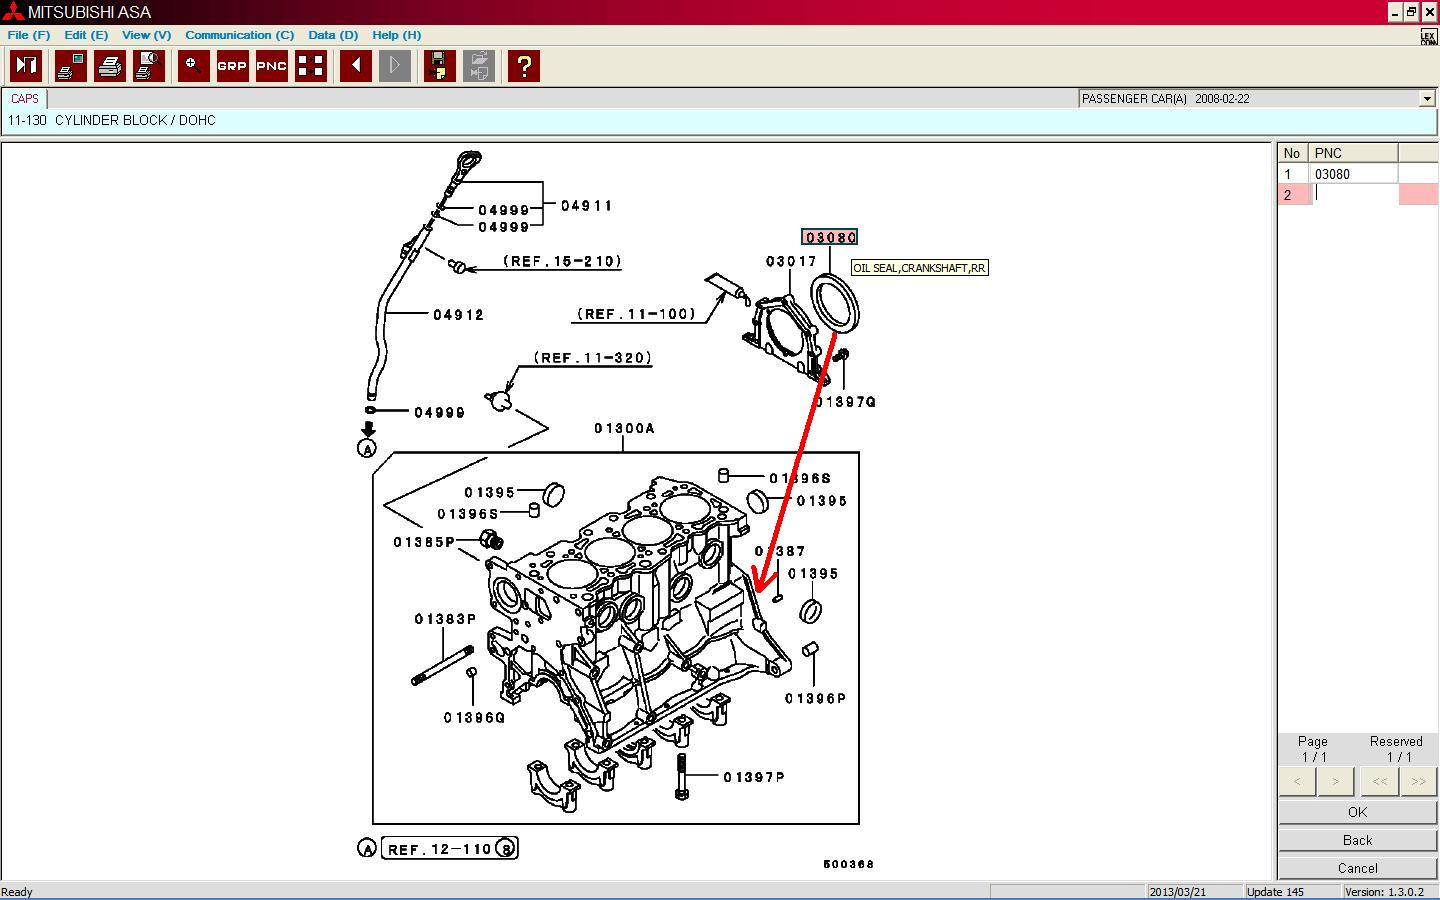Click the greyed open folder icon
1440x900 pixels.
coord(479,66)
